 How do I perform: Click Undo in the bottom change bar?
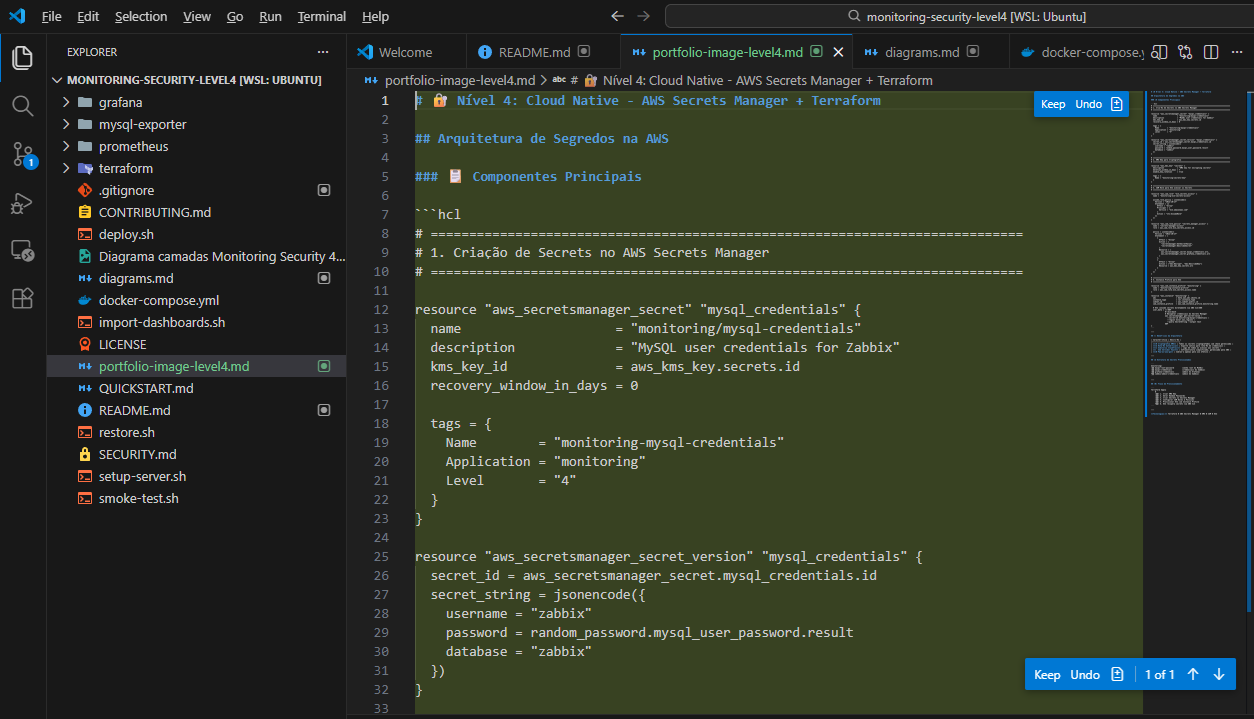(1085, 675)
